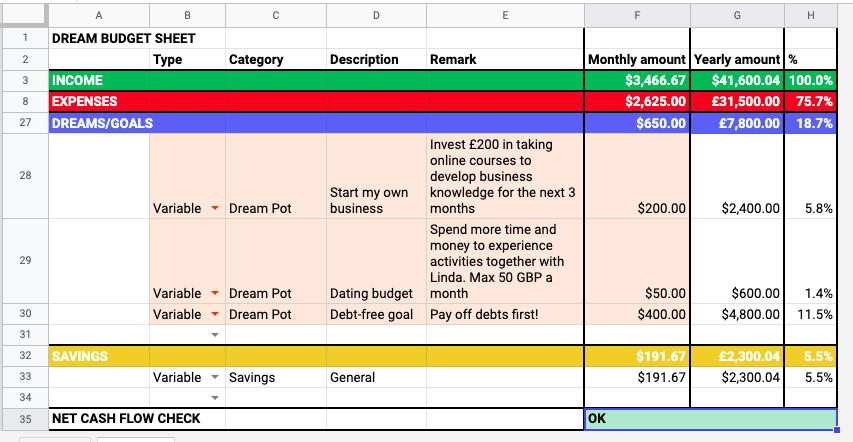Select row 3 header
The height and width of the screenshot is (442, 853).
point(24,80)
